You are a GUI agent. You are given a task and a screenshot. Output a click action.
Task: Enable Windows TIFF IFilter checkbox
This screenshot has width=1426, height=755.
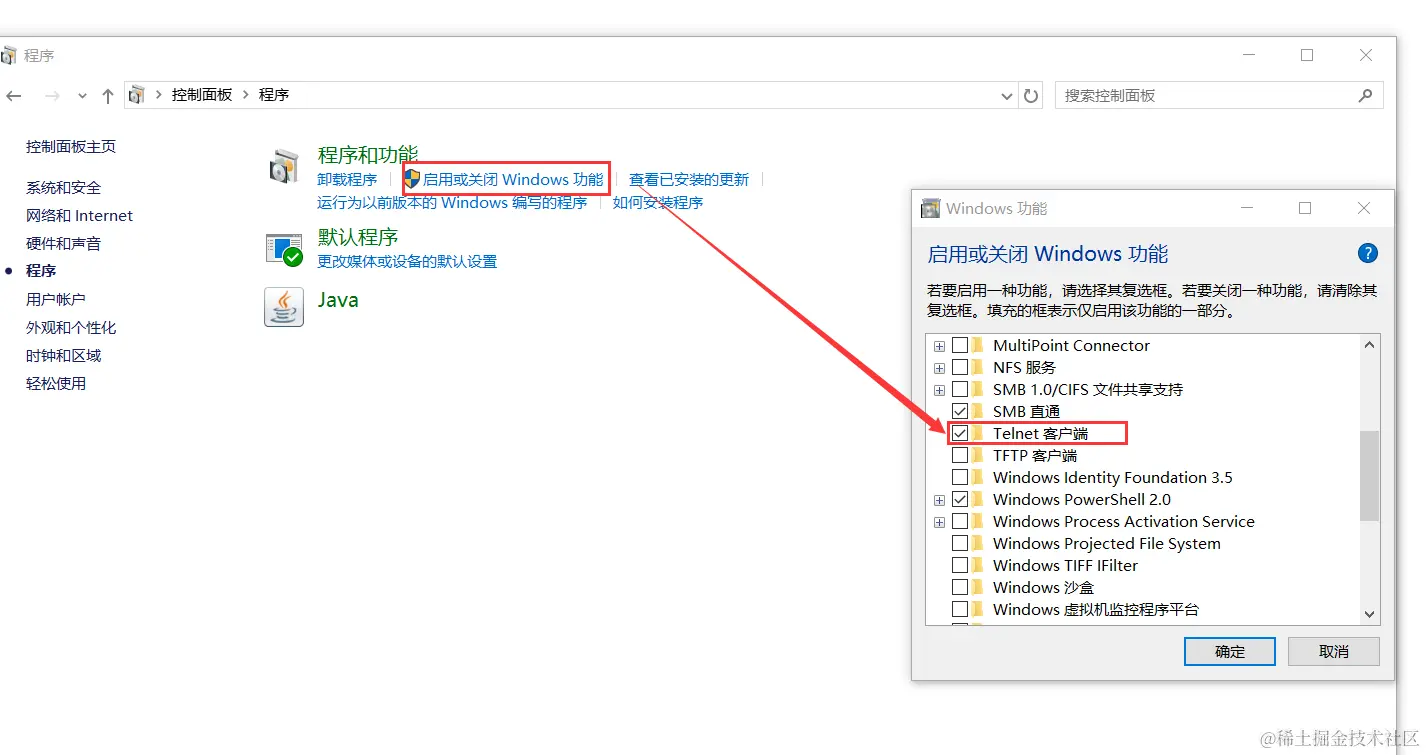click(960, 565)
